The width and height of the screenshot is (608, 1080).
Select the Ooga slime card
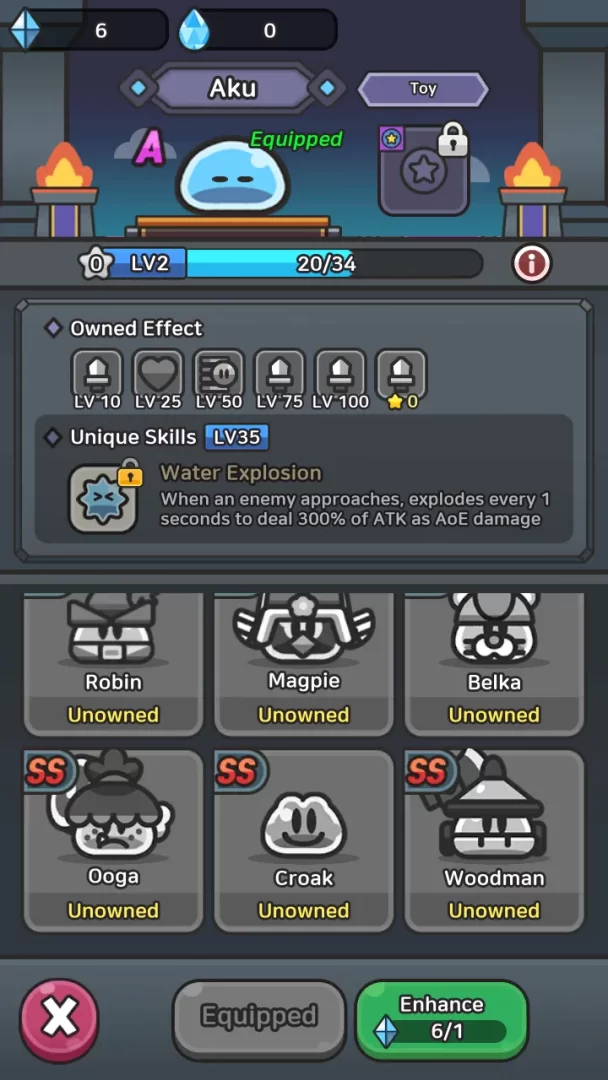(x=114, y=840)
